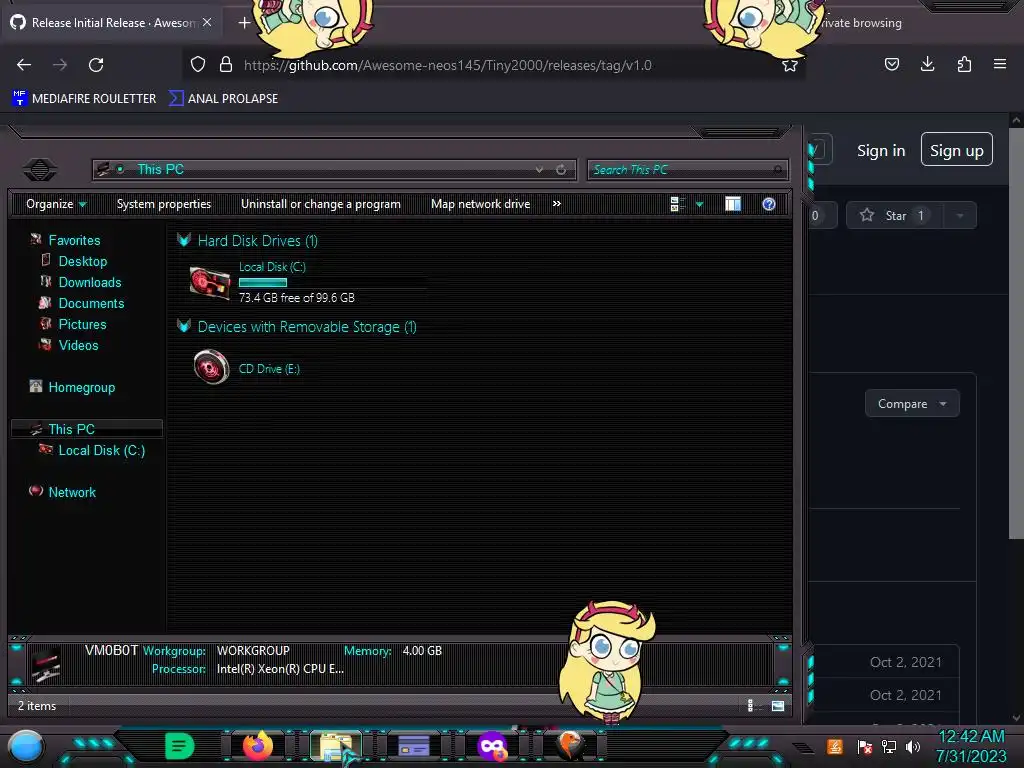Select Favorites in navigation pane
The height and width of the screenshot is (768, 1024).
pos(74,240)
